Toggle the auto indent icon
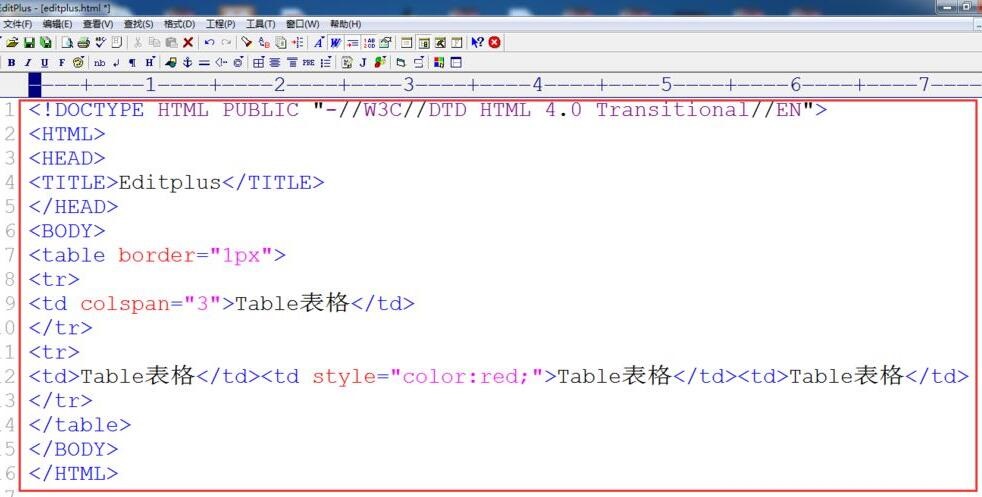 pos(353,43)
